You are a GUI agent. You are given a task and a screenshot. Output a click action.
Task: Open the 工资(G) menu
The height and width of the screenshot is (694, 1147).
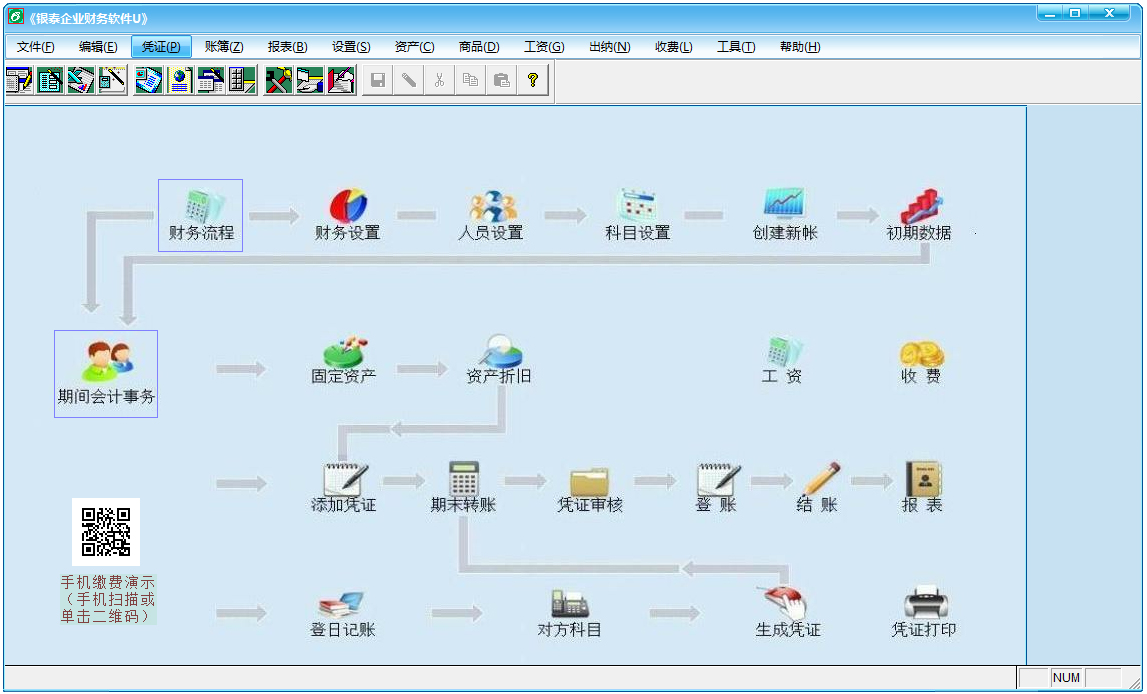coord(544,47)
